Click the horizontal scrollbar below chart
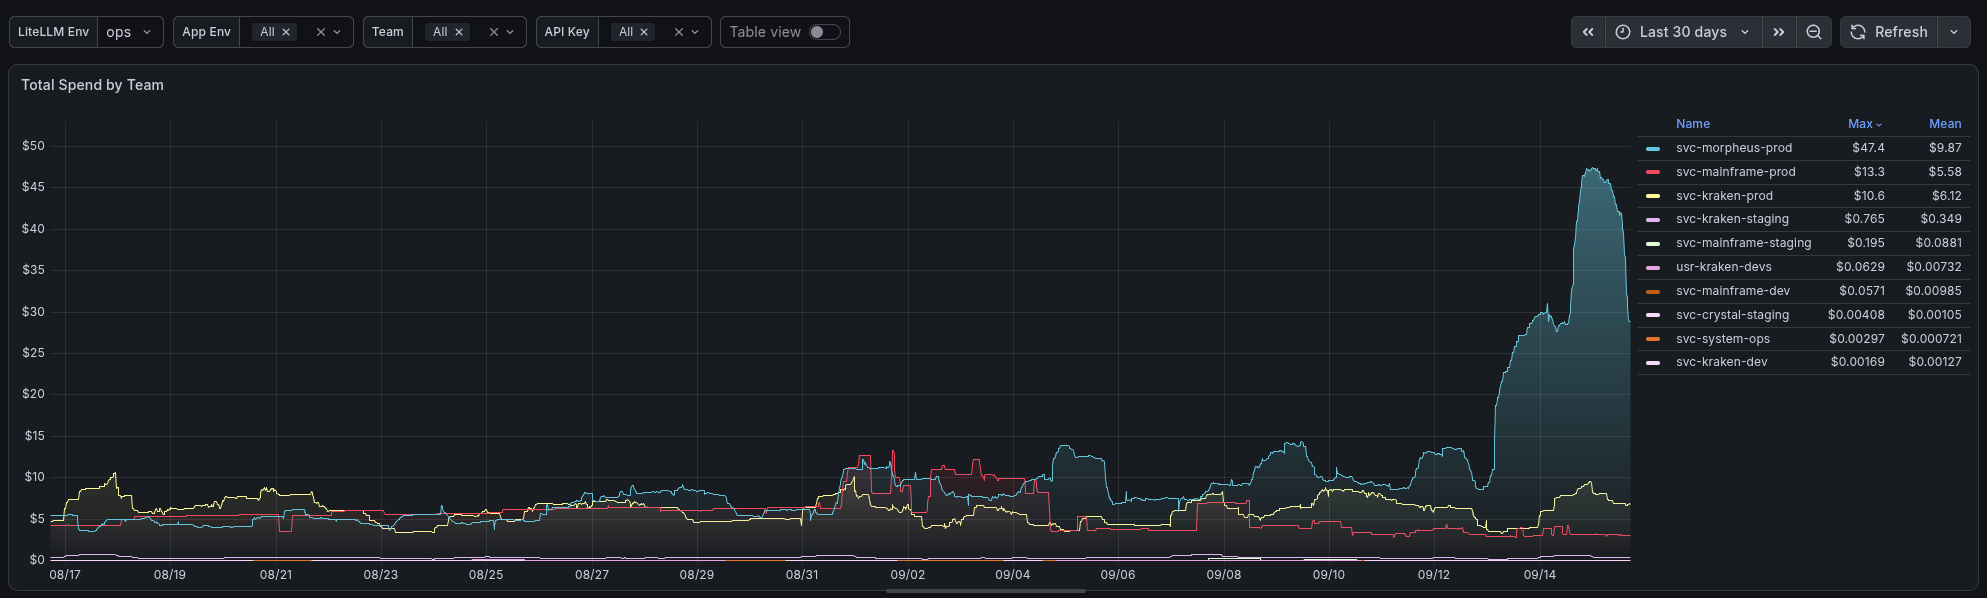This screenshot has width=1987, height=598. pos(986,591)
